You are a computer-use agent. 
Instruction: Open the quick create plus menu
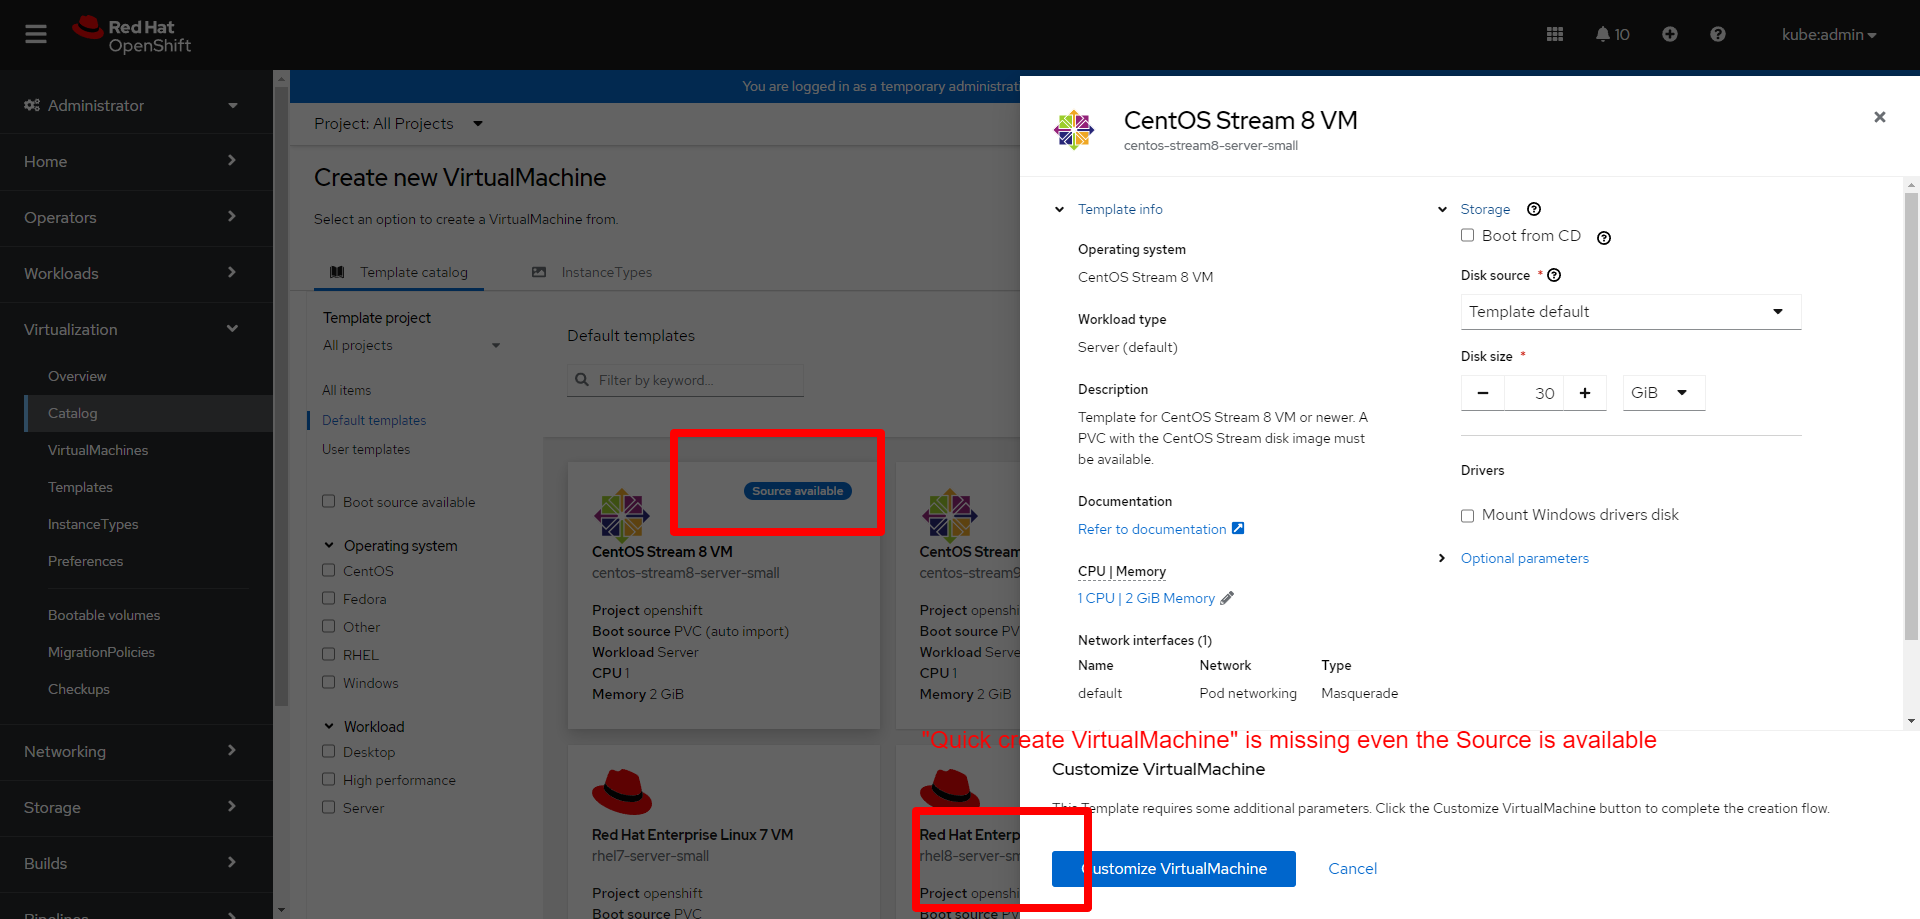point(1670,34)
